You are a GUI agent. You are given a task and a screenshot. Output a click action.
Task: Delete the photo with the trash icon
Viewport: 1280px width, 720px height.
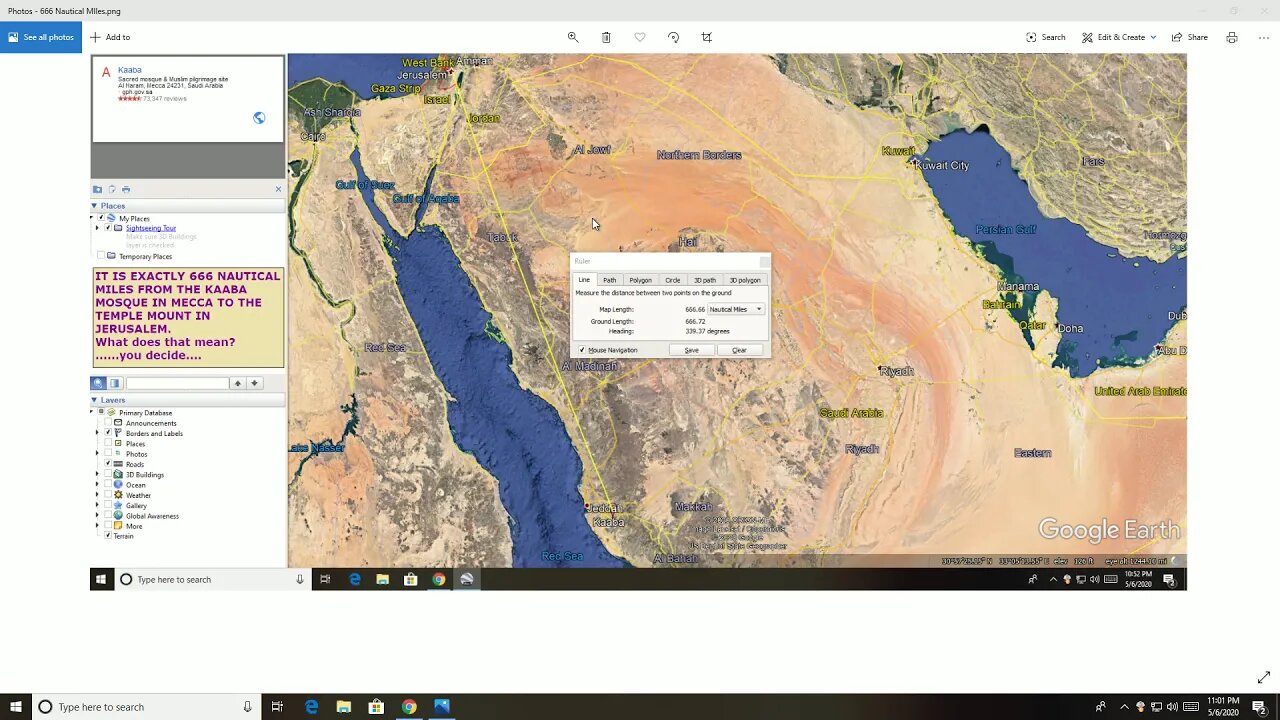[606, 37]
